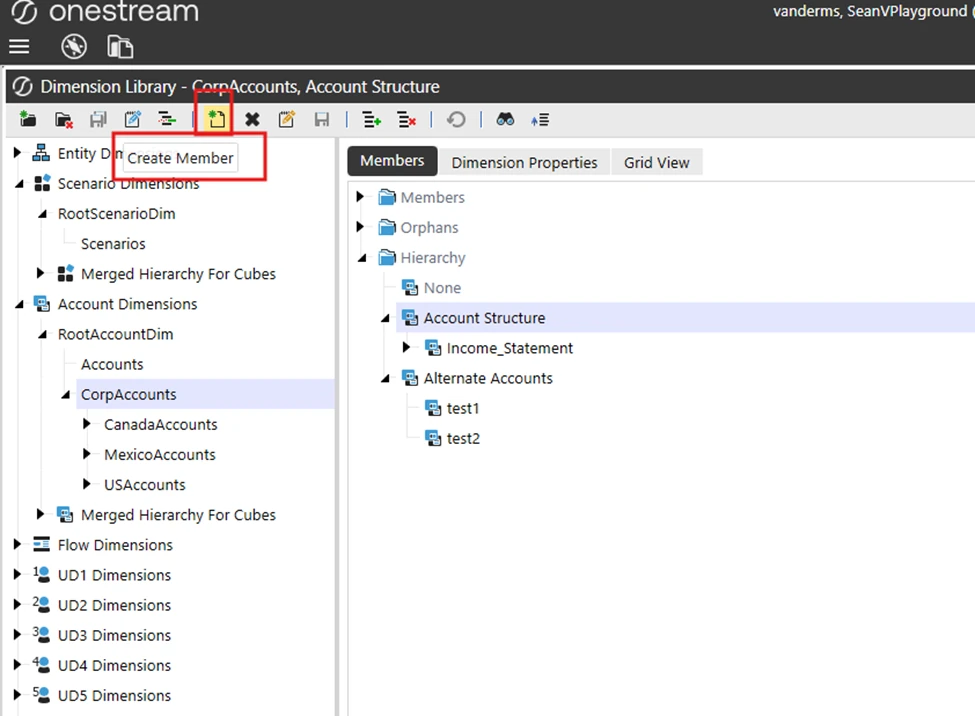
Task: Expand the Members folder in right pane
Action: click(x=360, y=197)
